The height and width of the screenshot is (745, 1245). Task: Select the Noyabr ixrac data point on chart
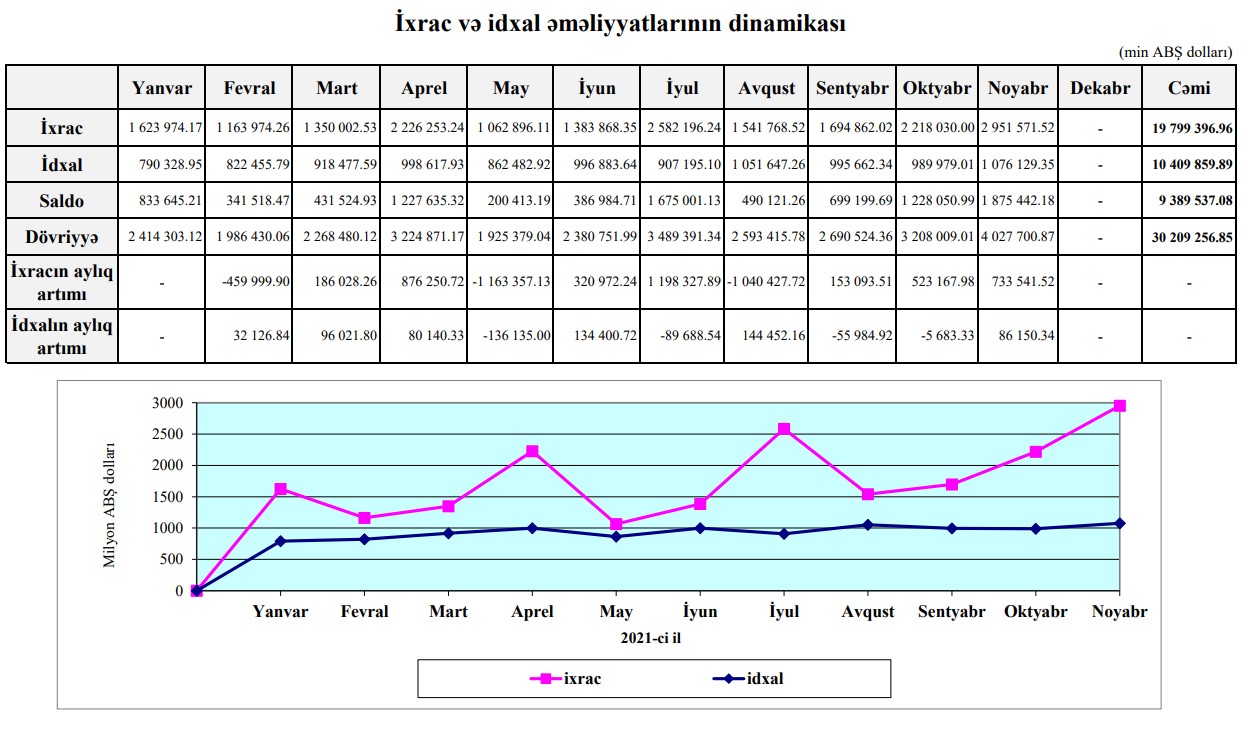click(x=1120, y=406)
